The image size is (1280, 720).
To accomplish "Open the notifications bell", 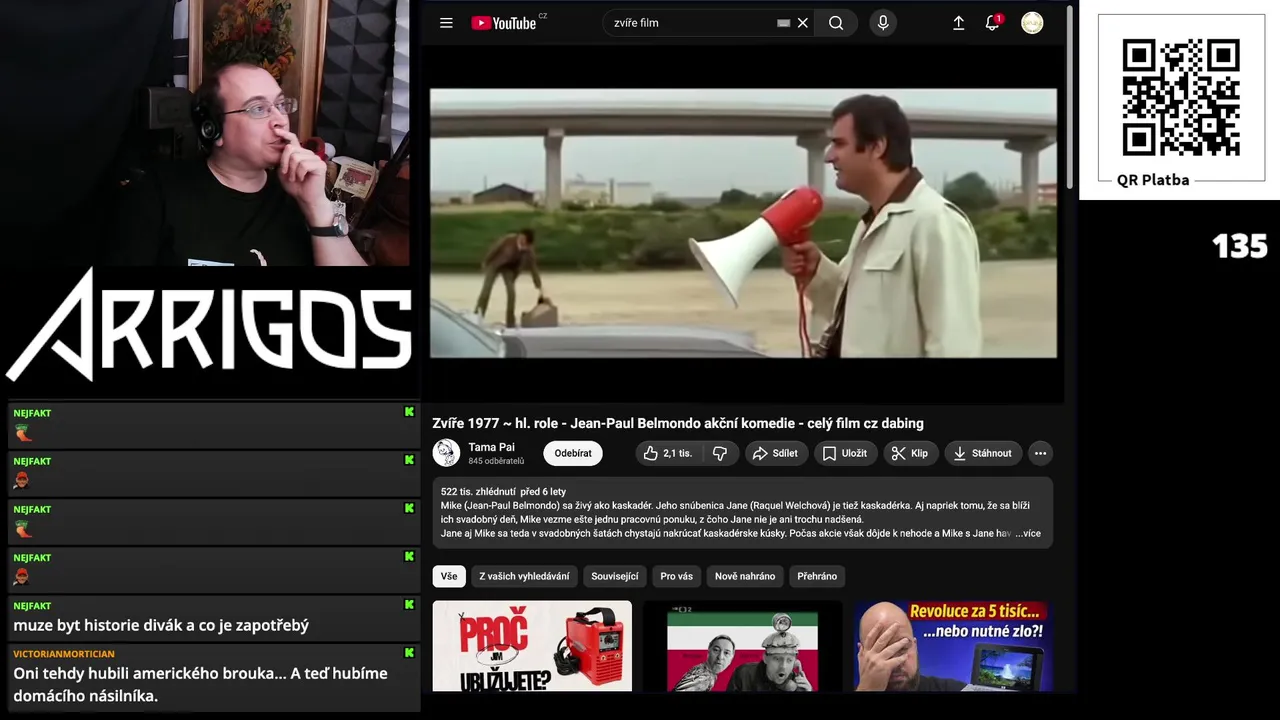I will [x=993, y=23].
